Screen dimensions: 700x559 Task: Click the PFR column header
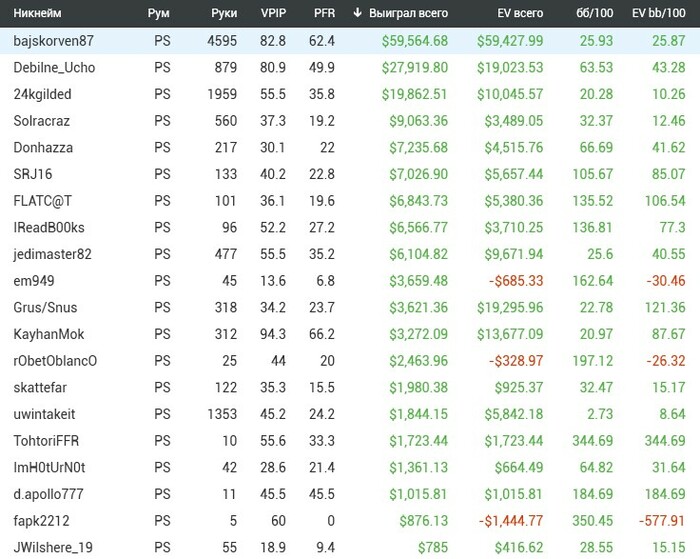(323, 13)
